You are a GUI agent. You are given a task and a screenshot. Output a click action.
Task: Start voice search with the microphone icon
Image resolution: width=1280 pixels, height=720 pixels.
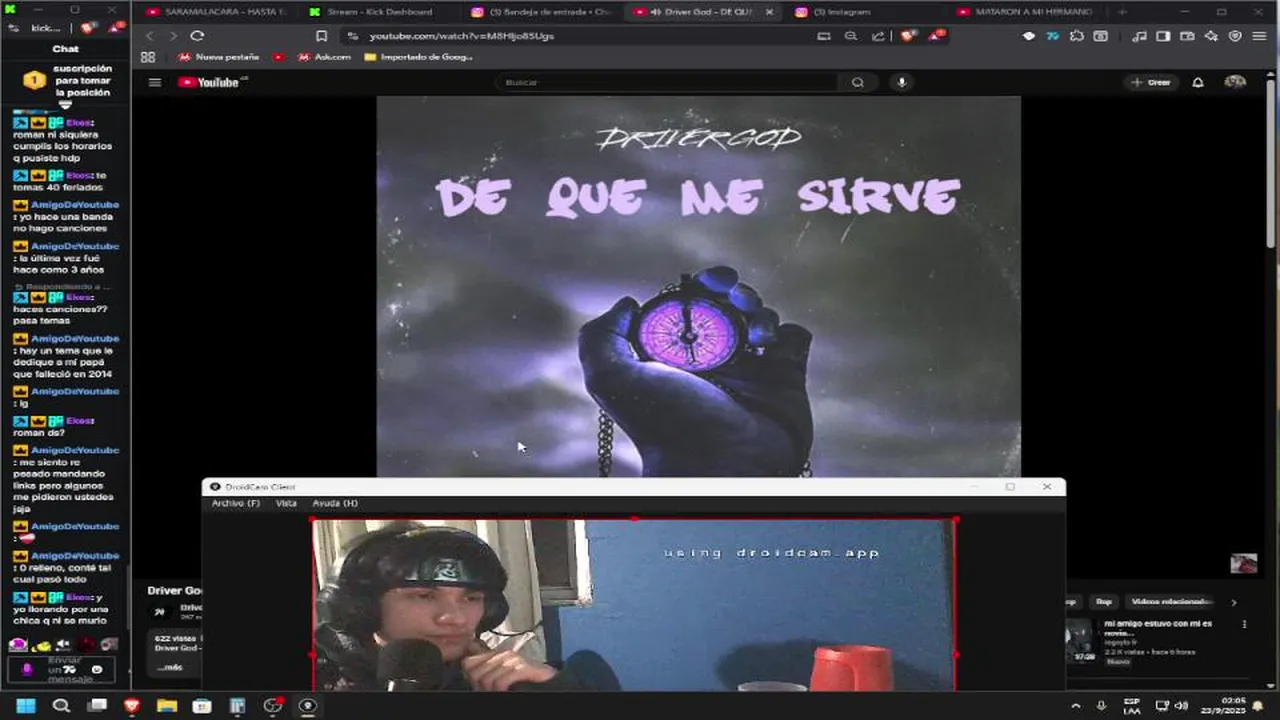901,82
